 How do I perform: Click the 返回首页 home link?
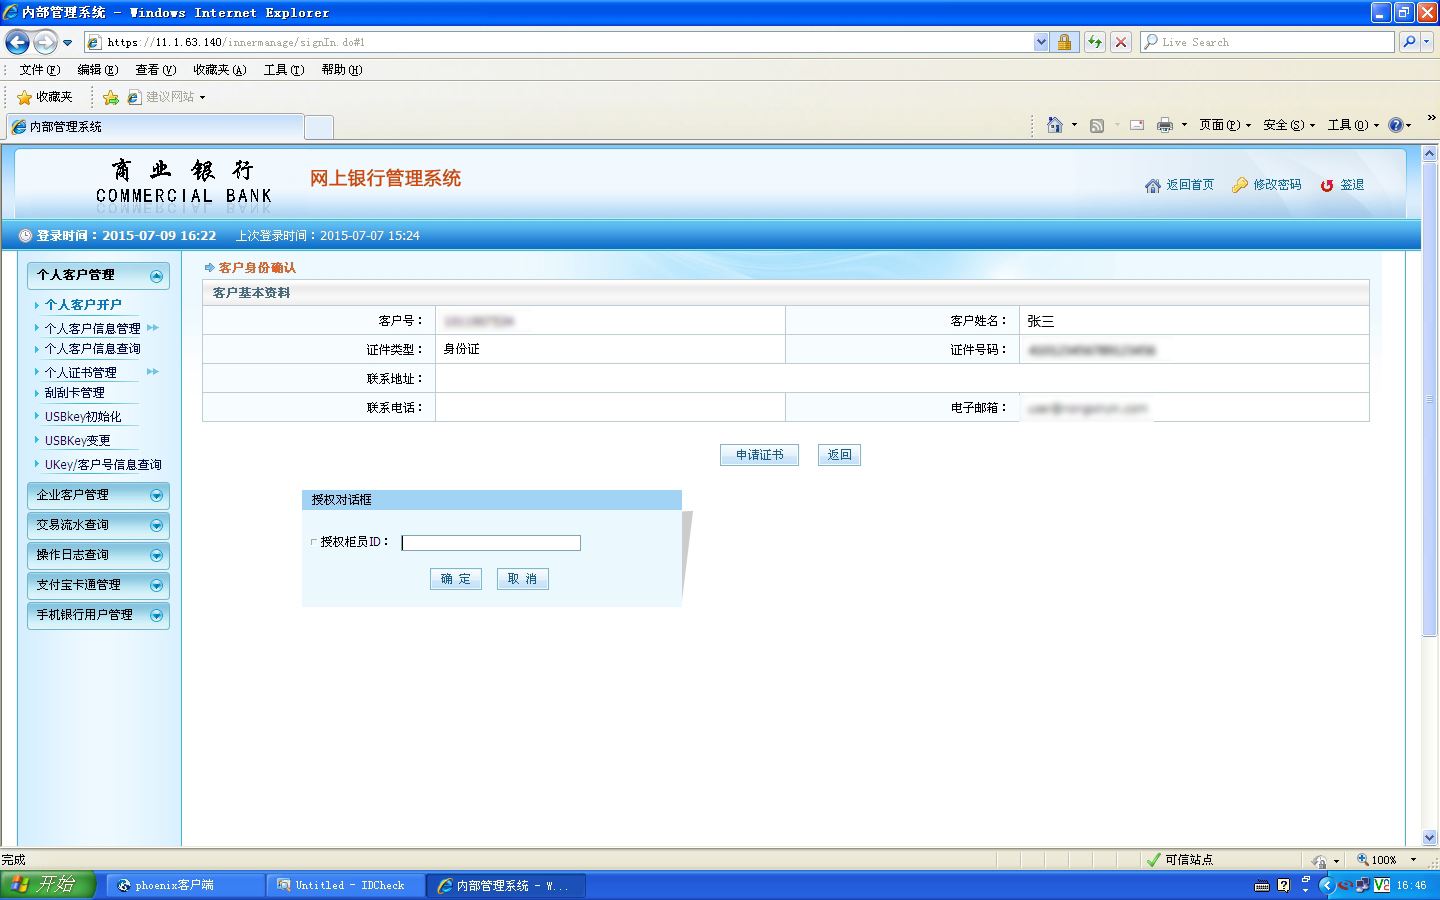click(x=1180, y=185)
